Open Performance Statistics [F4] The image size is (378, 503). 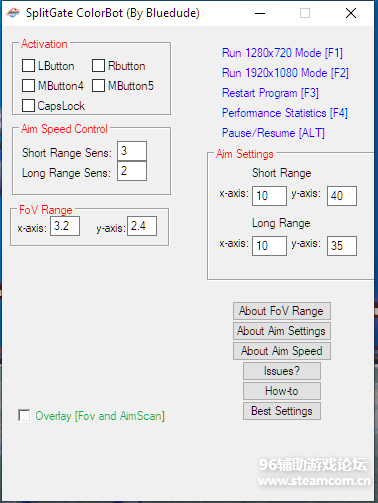285,113
